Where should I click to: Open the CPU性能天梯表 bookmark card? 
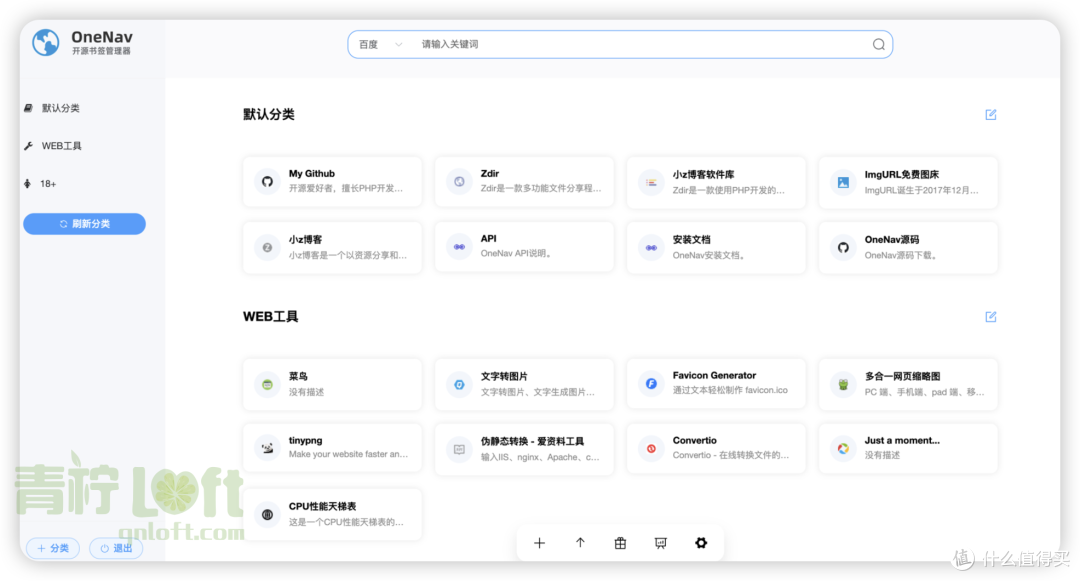(333, 514)
